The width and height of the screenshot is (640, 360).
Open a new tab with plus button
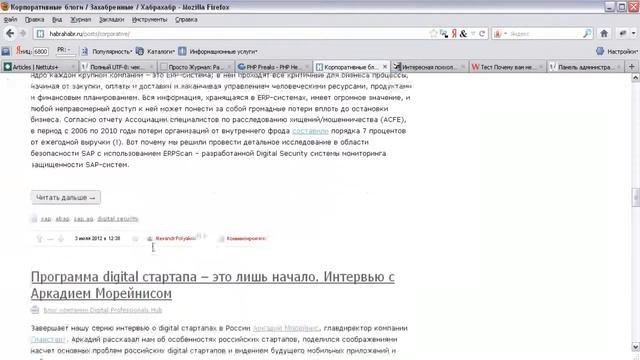631,67
